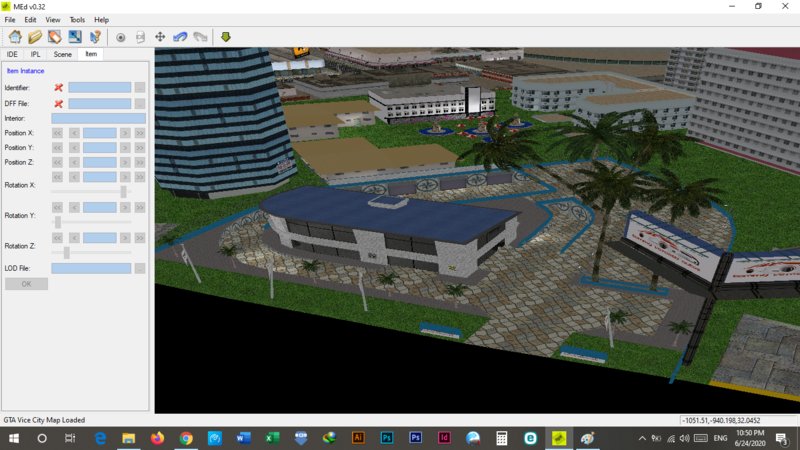Decrease Rotation Z with the single < button
The width and height of the screenshot is (800, 450).
[74, 238]
